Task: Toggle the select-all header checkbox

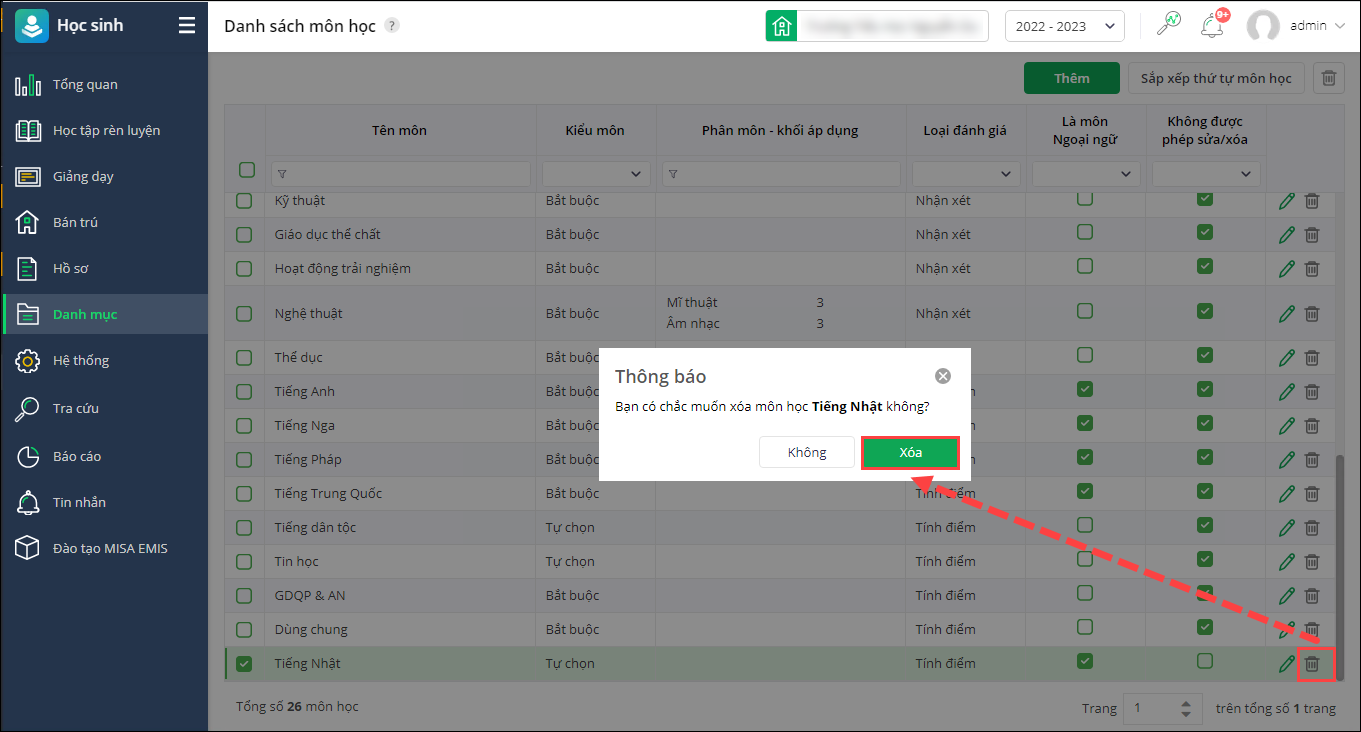Action: click(247, 170)
